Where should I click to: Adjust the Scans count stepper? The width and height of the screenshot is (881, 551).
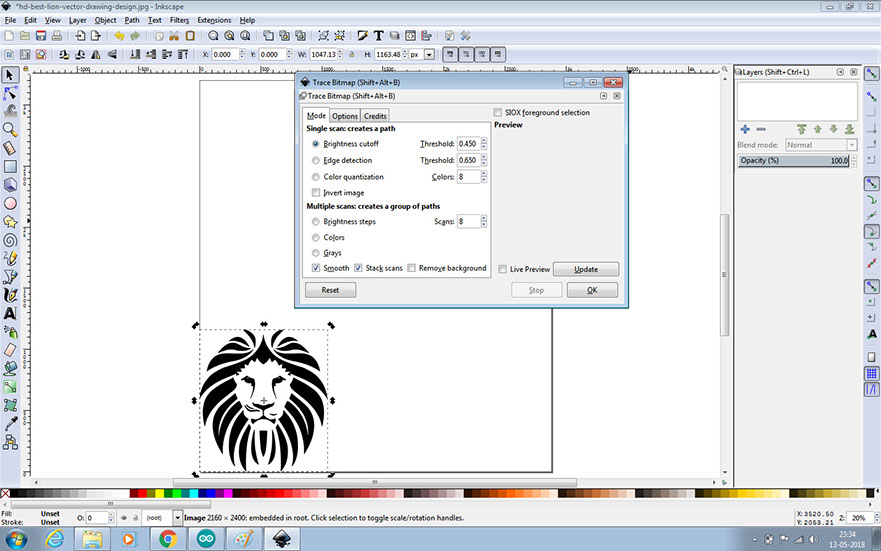coord(484,221)
